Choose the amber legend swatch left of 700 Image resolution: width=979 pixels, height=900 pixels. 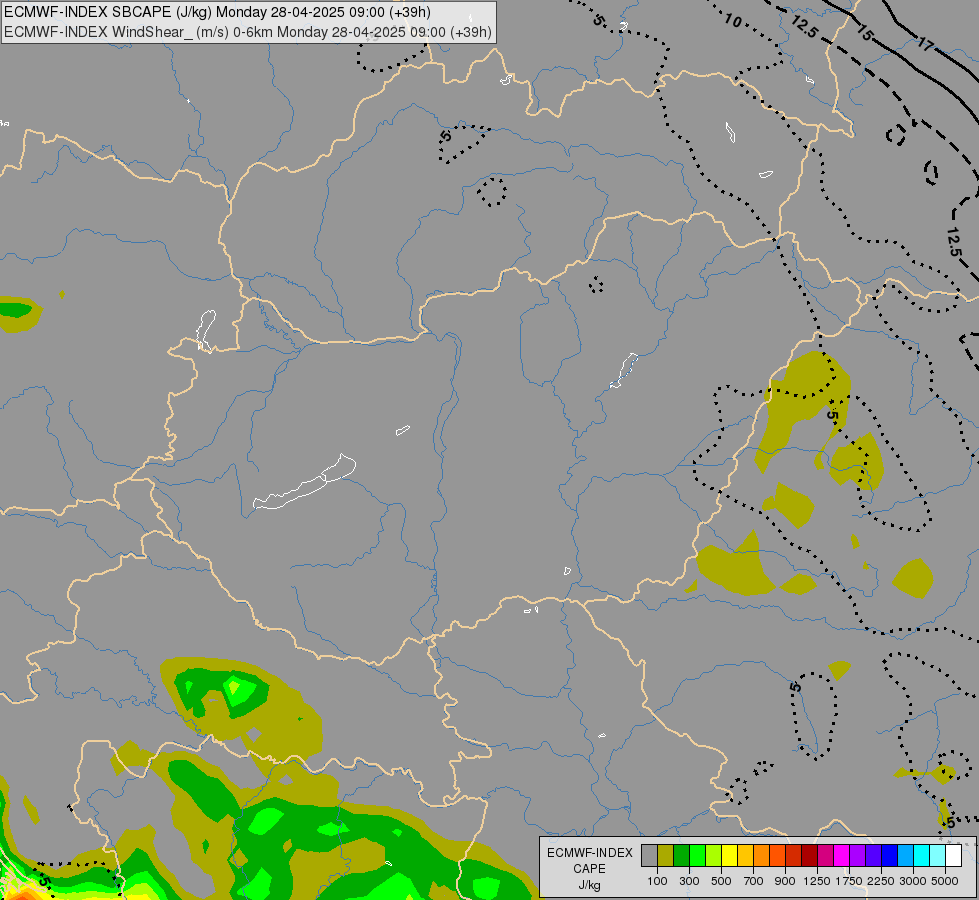coord(745,856)
